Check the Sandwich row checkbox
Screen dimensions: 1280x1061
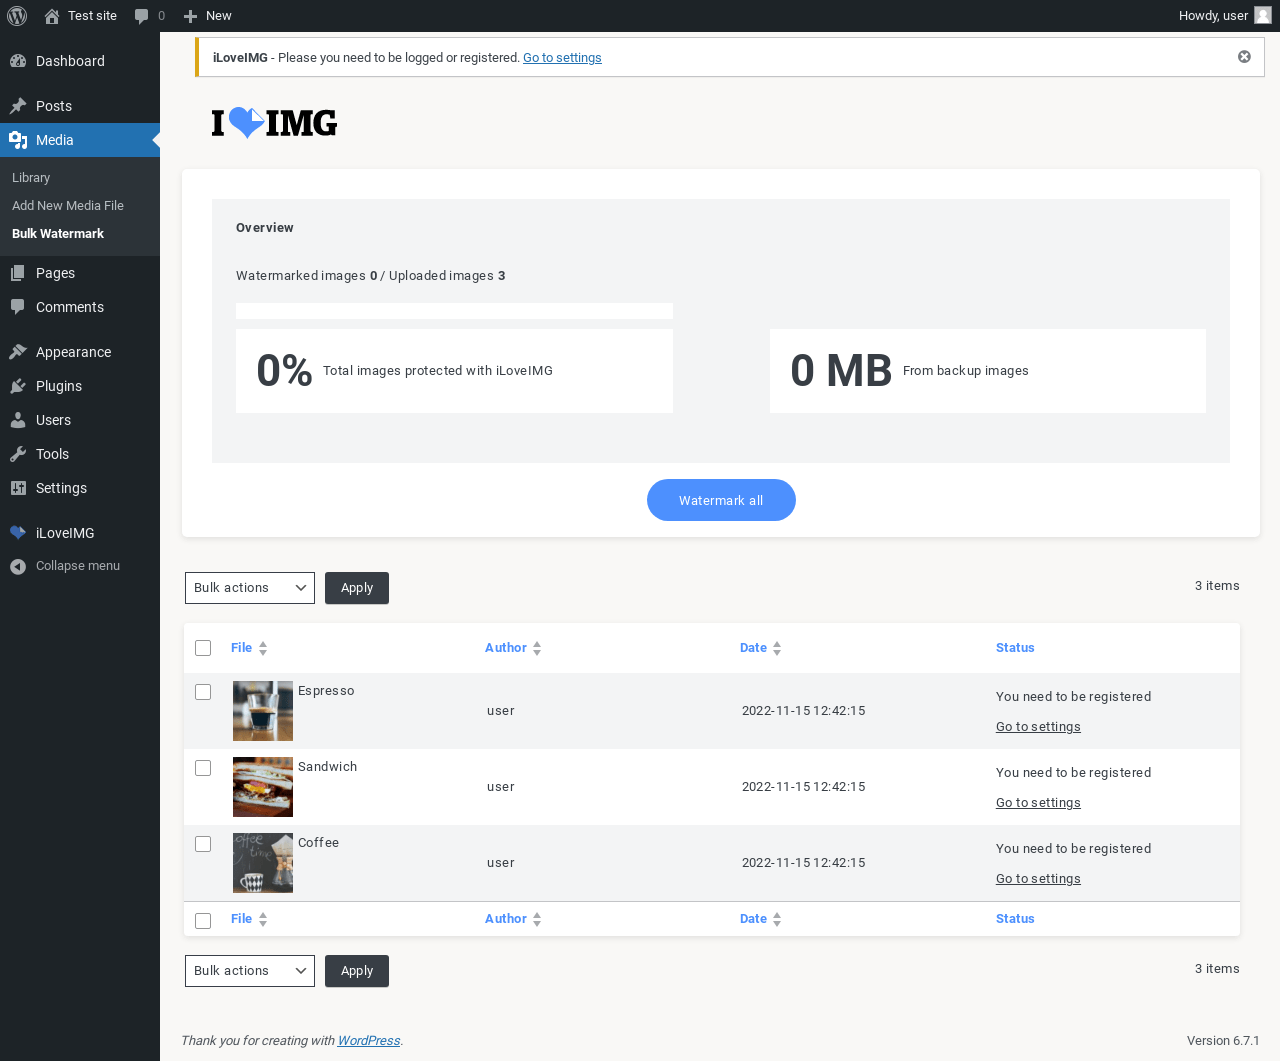[x=203, y=768]
